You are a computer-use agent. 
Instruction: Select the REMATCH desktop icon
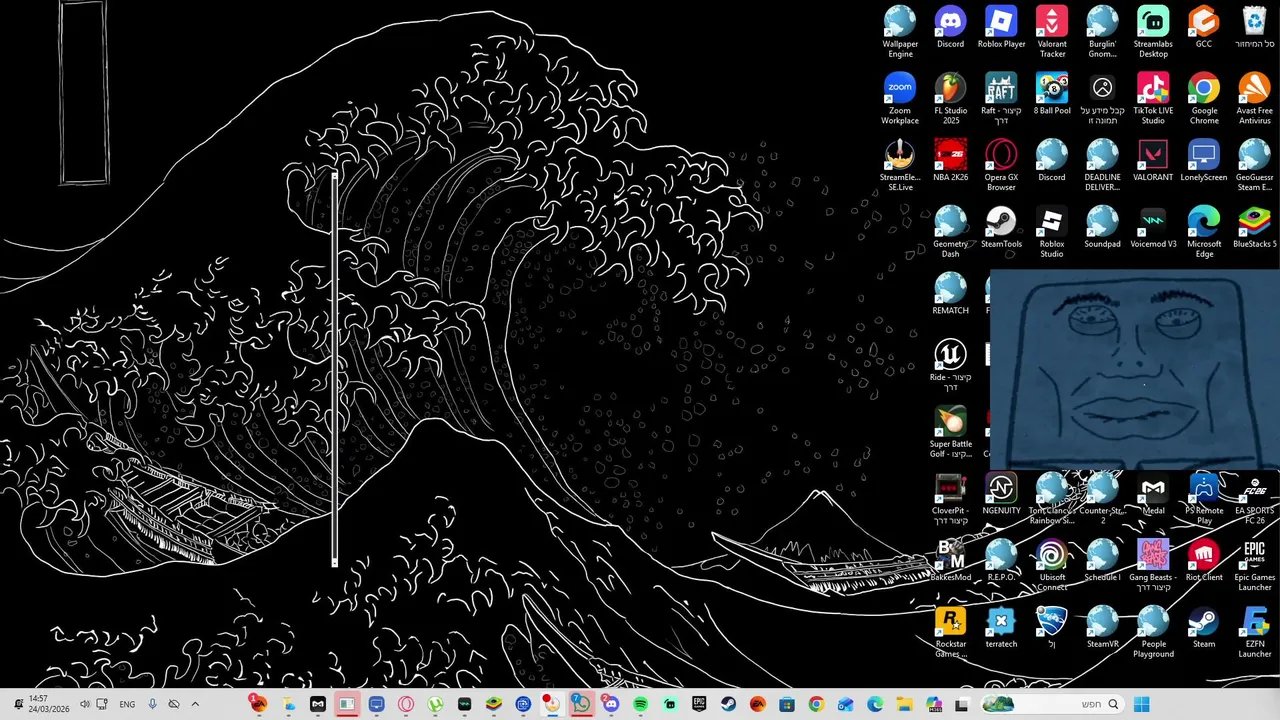click(x=950, y=294)
